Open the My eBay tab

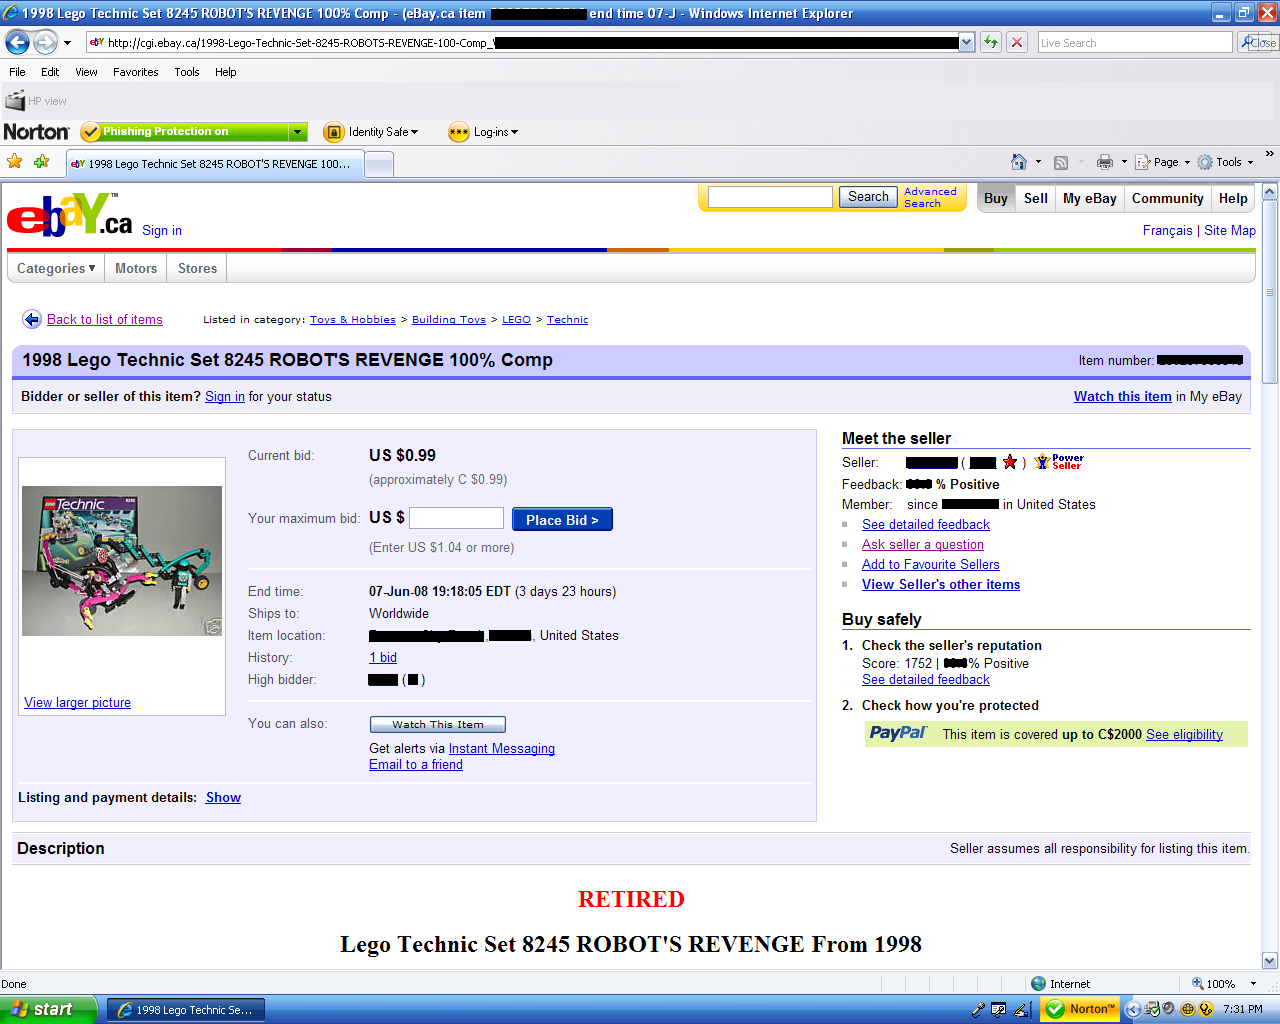(x=1089, y=198)
